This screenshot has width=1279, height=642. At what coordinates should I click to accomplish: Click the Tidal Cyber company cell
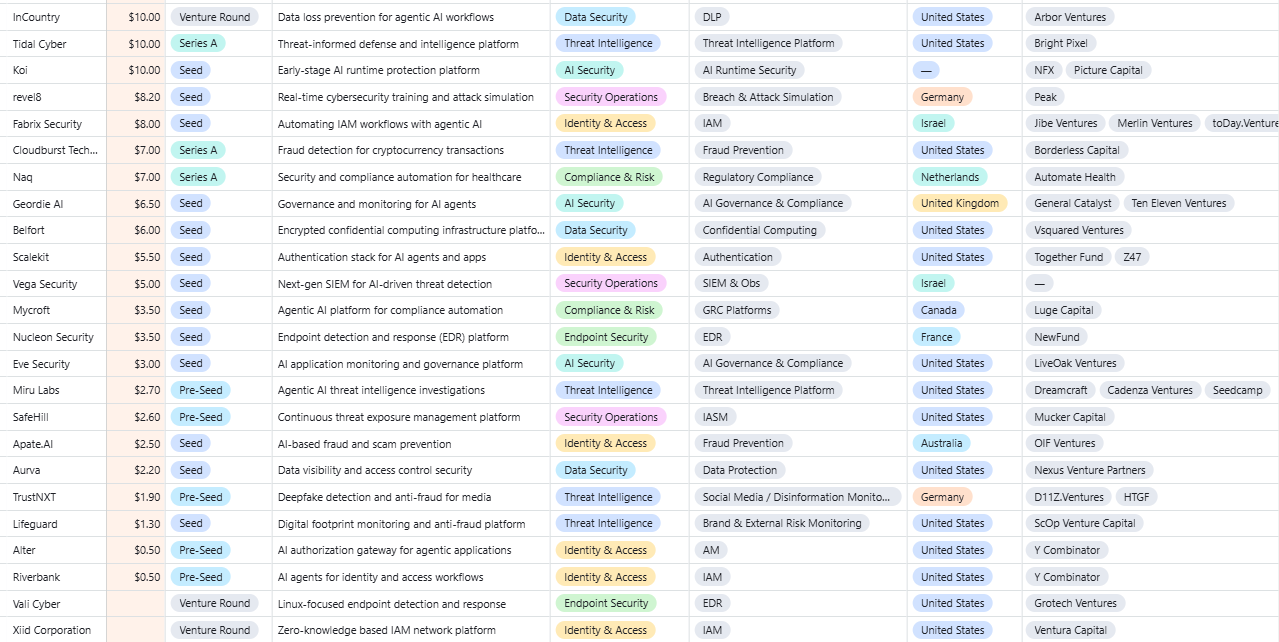pyautogui.click(x=53, y=44)
